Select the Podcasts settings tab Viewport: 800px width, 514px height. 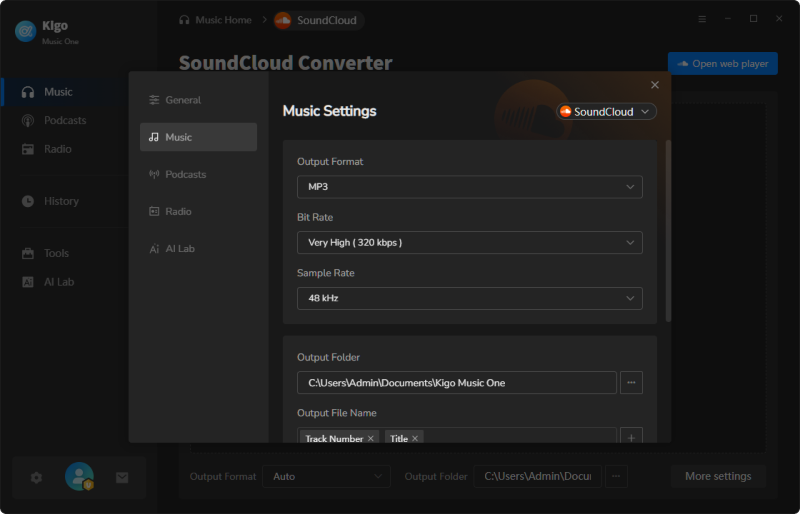tap(198, 174)
